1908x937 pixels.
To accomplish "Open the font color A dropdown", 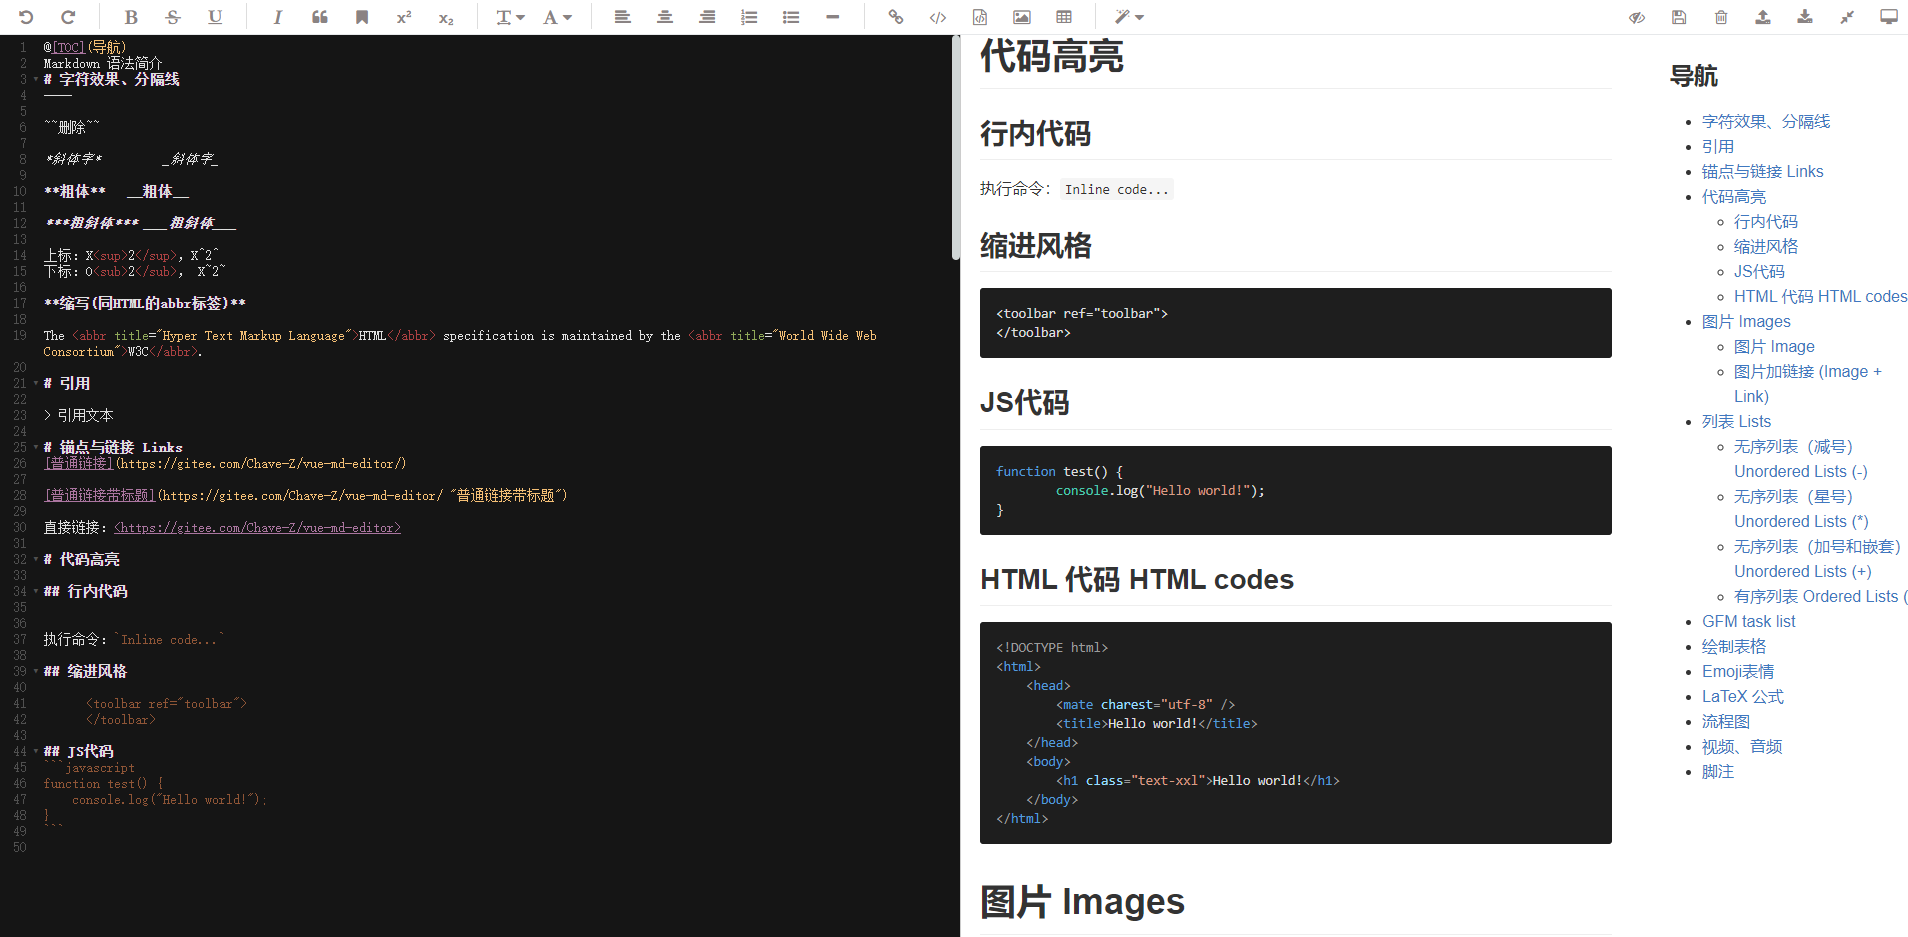I will coord(557,17).
